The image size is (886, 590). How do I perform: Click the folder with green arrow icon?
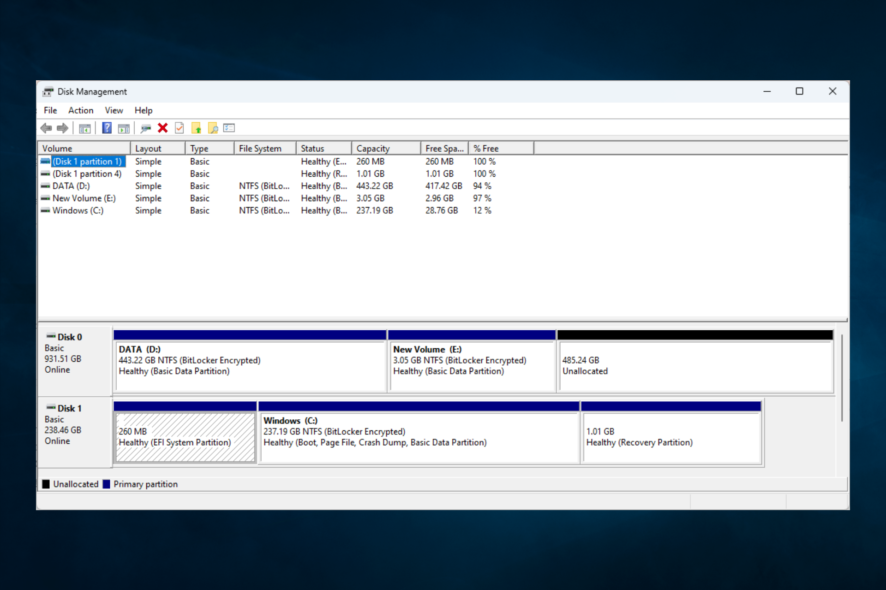(196, 128)
